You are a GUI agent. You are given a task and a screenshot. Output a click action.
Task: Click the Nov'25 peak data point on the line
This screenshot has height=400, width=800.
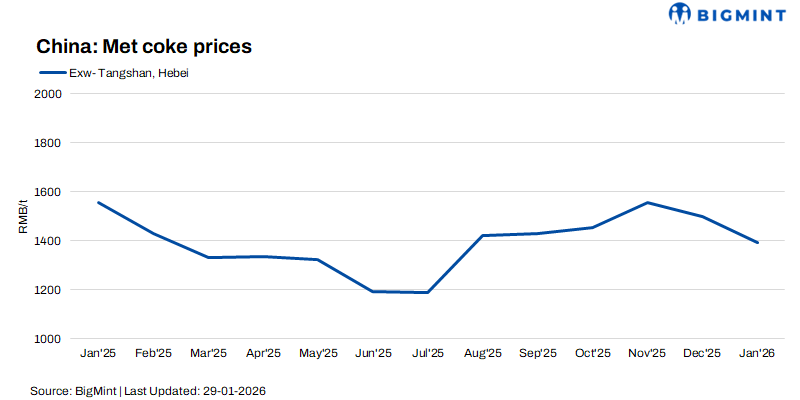click(648, 203)
